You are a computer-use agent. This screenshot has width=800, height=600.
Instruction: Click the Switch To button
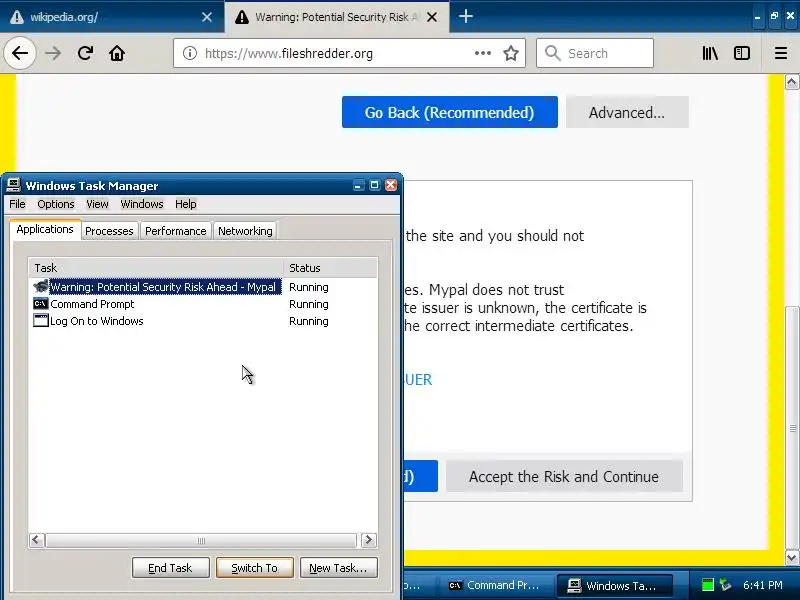[x=255, y=568]
